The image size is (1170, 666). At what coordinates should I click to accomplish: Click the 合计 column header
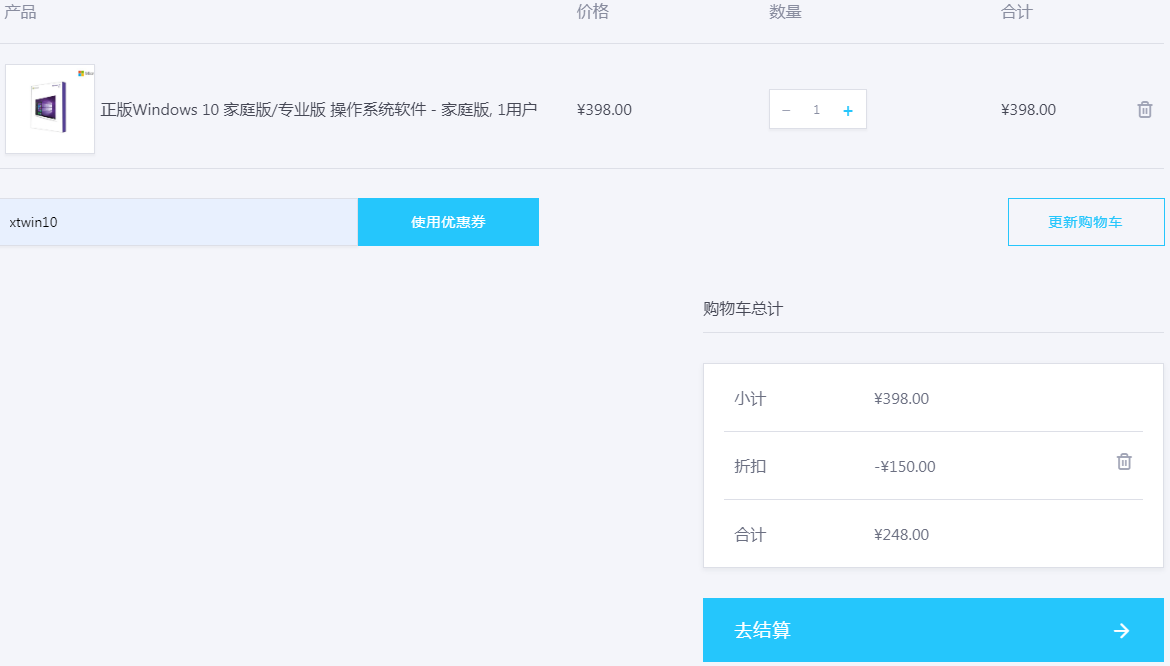pyautogui.click(x=1016, y=12)
